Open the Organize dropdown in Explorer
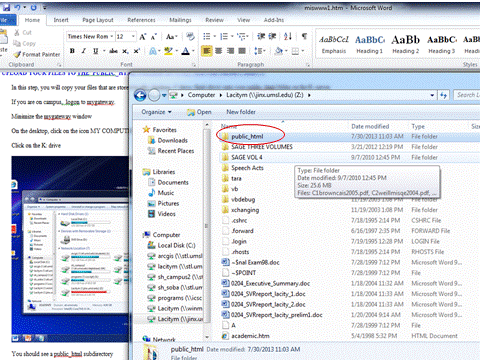Image resolution: width=480 pixels, height=360 pixels. coord(156,112)
